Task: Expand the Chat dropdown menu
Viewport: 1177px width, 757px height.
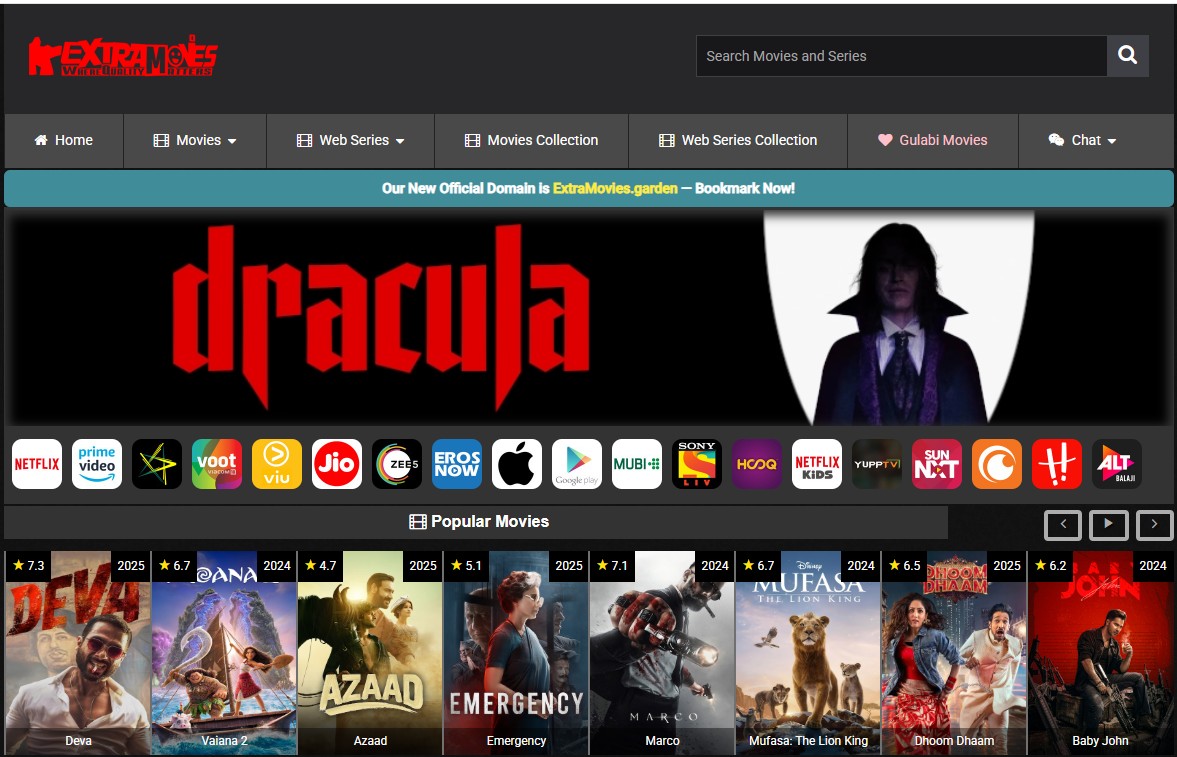Action: pos(1082,140)
